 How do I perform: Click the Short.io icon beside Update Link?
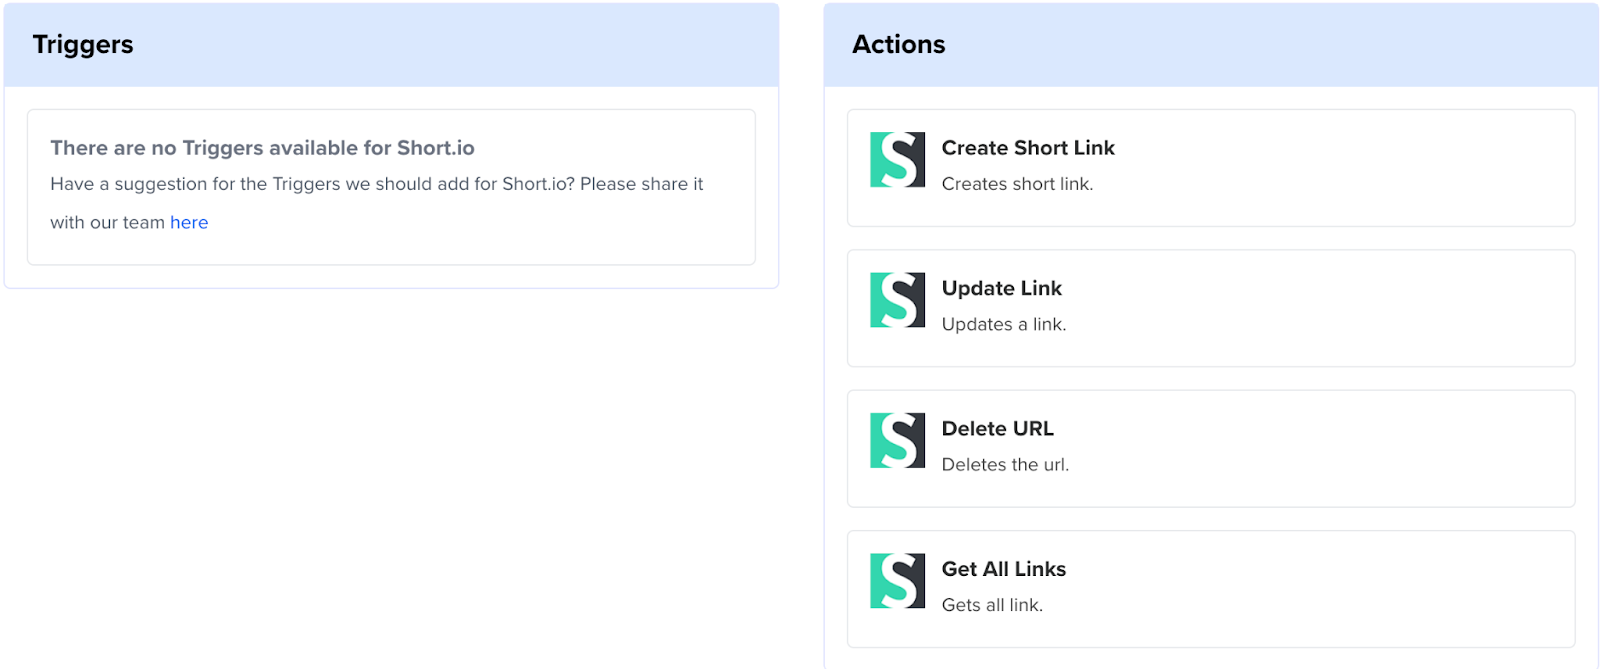(x=897, y=300)
